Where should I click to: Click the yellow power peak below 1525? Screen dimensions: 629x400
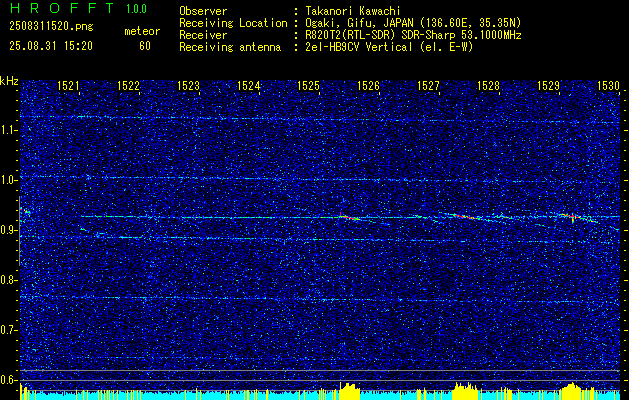[349, 391]
